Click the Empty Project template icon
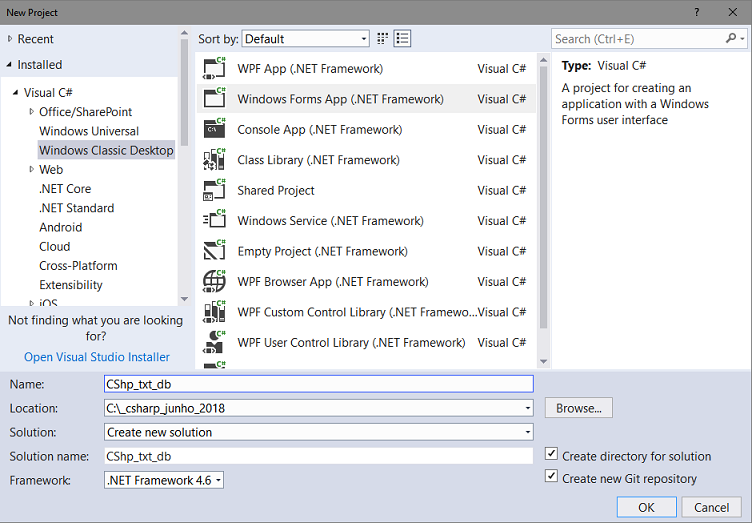The image size is (752, 523). pyautogui.click(x=214, y=251)
